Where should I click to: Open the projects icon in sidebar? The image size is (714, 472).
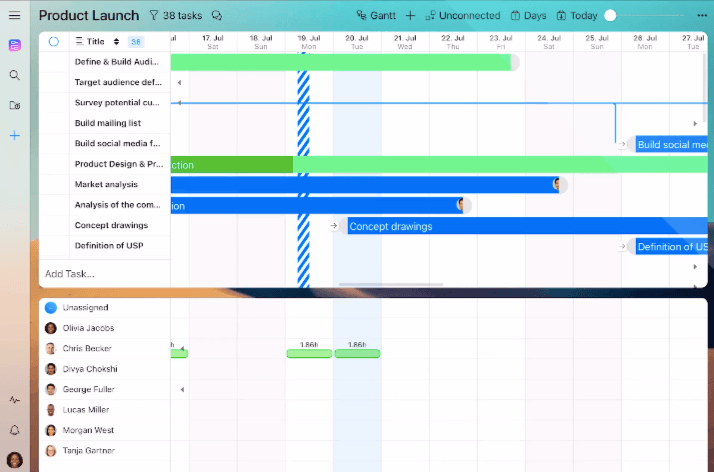[15, 45]
